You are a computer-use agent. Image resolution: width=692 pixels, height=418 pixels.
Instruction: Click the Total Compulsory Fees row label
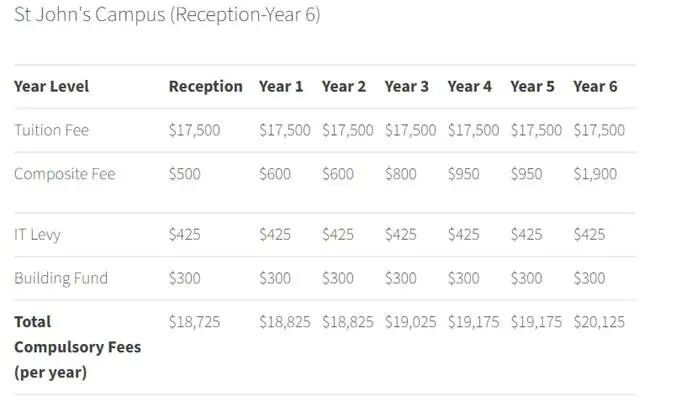[x=77, y=347]
